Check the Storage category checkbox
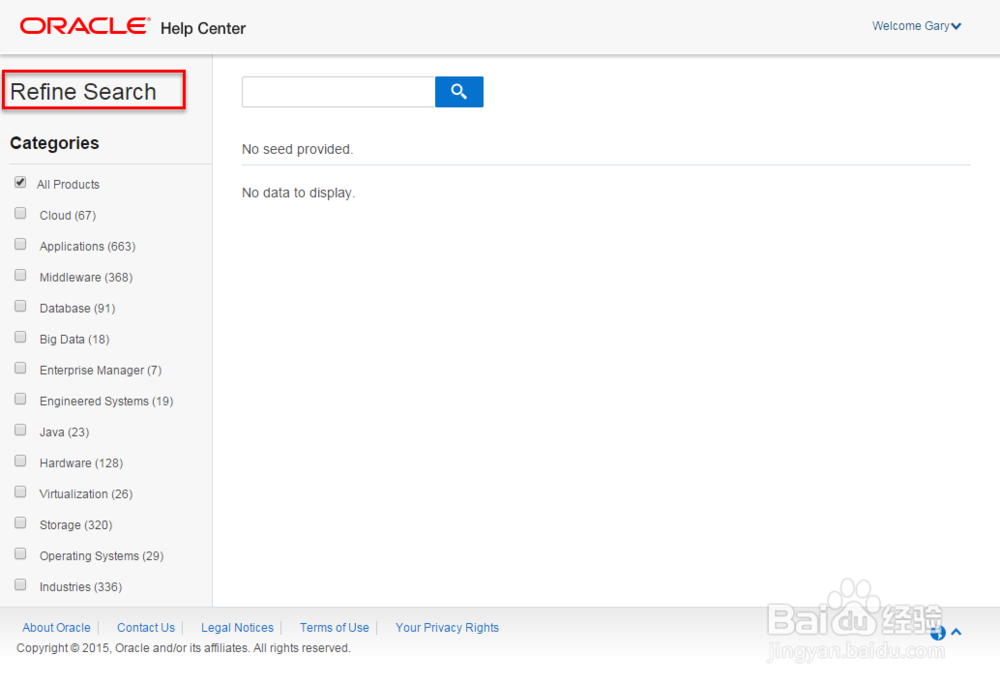The width and height of the screenshot is (1000, 685). (20, 524)
